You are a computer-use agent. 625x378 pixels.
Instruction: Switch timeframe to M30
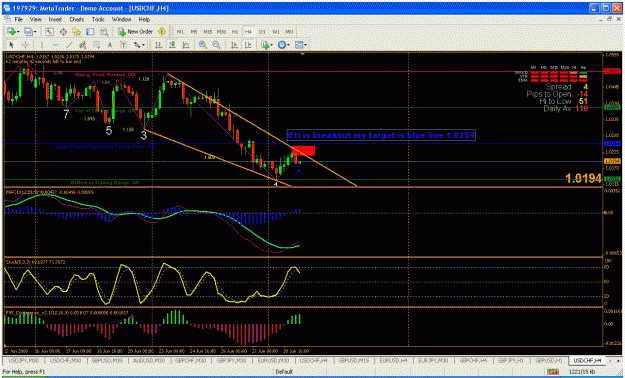221,32
